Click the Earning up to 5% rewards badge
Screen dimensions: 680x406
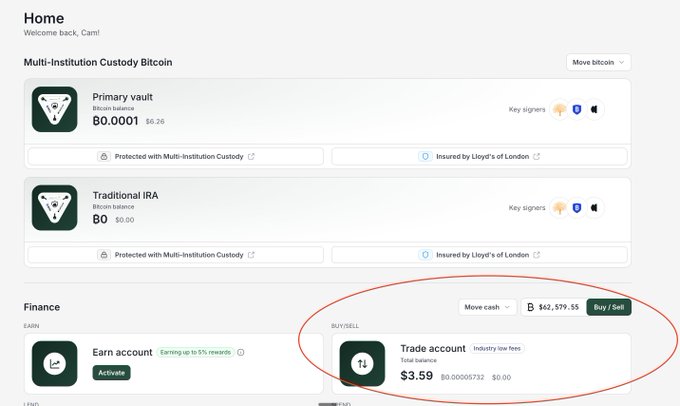coord(196,352)
